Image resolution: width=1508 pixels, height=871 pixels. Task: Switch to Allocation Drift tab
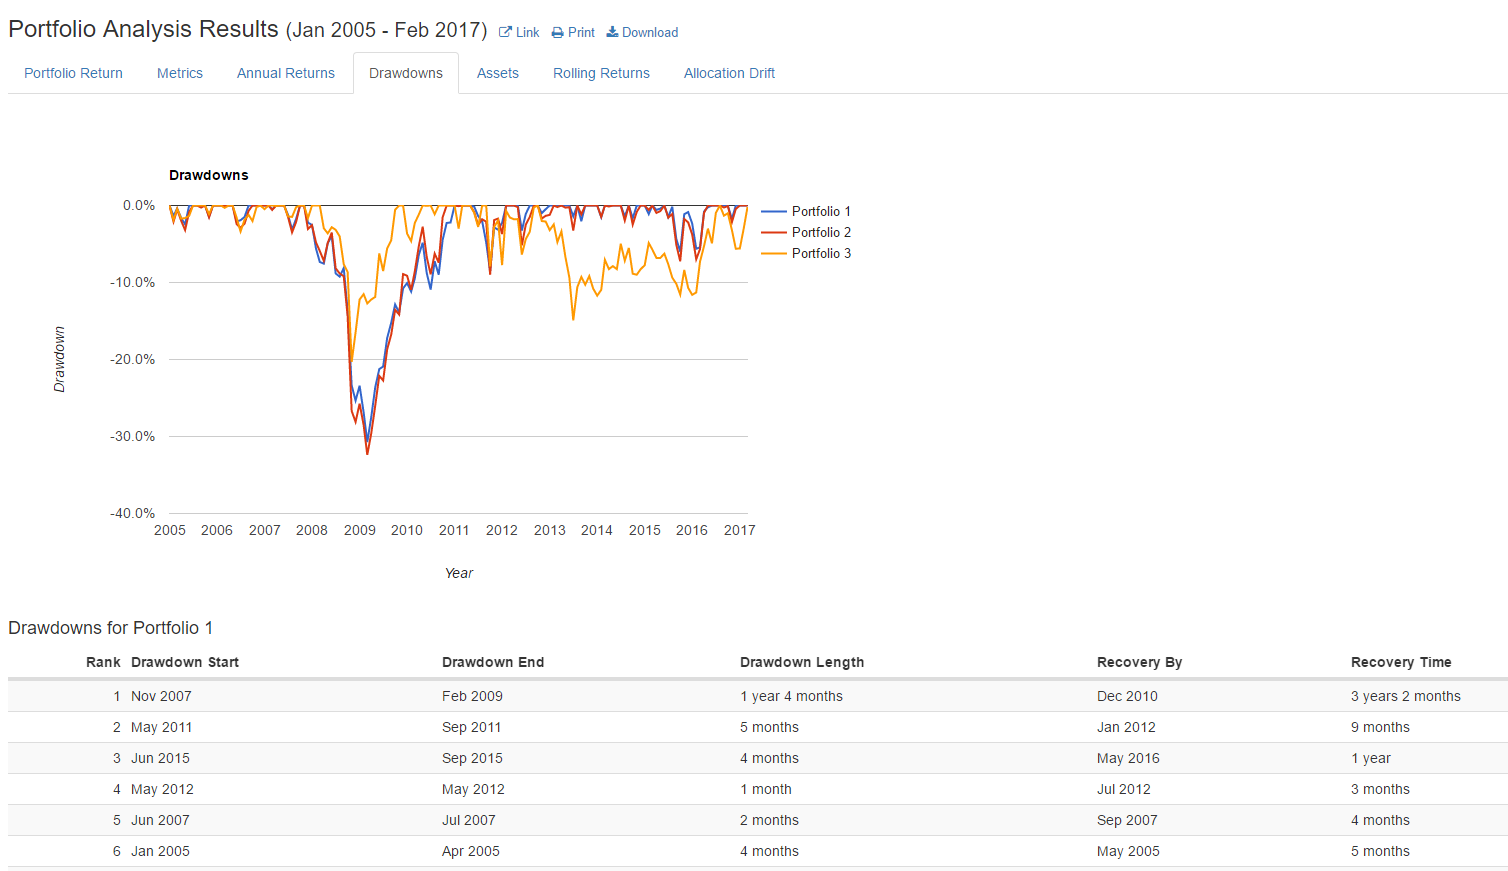click(729, 73)
